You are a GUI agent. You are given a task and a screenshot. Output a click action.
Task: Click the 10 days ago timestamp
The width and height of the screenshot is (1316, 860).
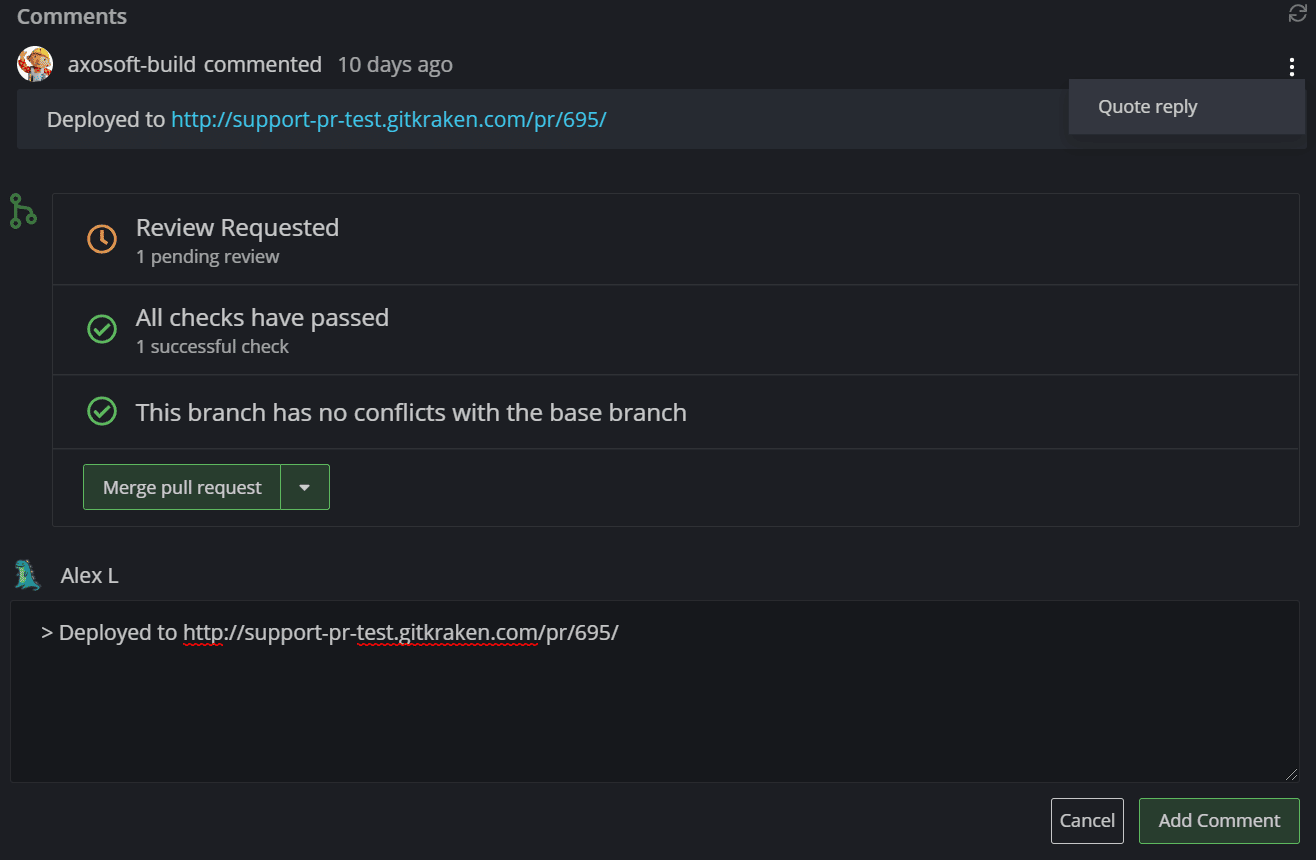394,64
